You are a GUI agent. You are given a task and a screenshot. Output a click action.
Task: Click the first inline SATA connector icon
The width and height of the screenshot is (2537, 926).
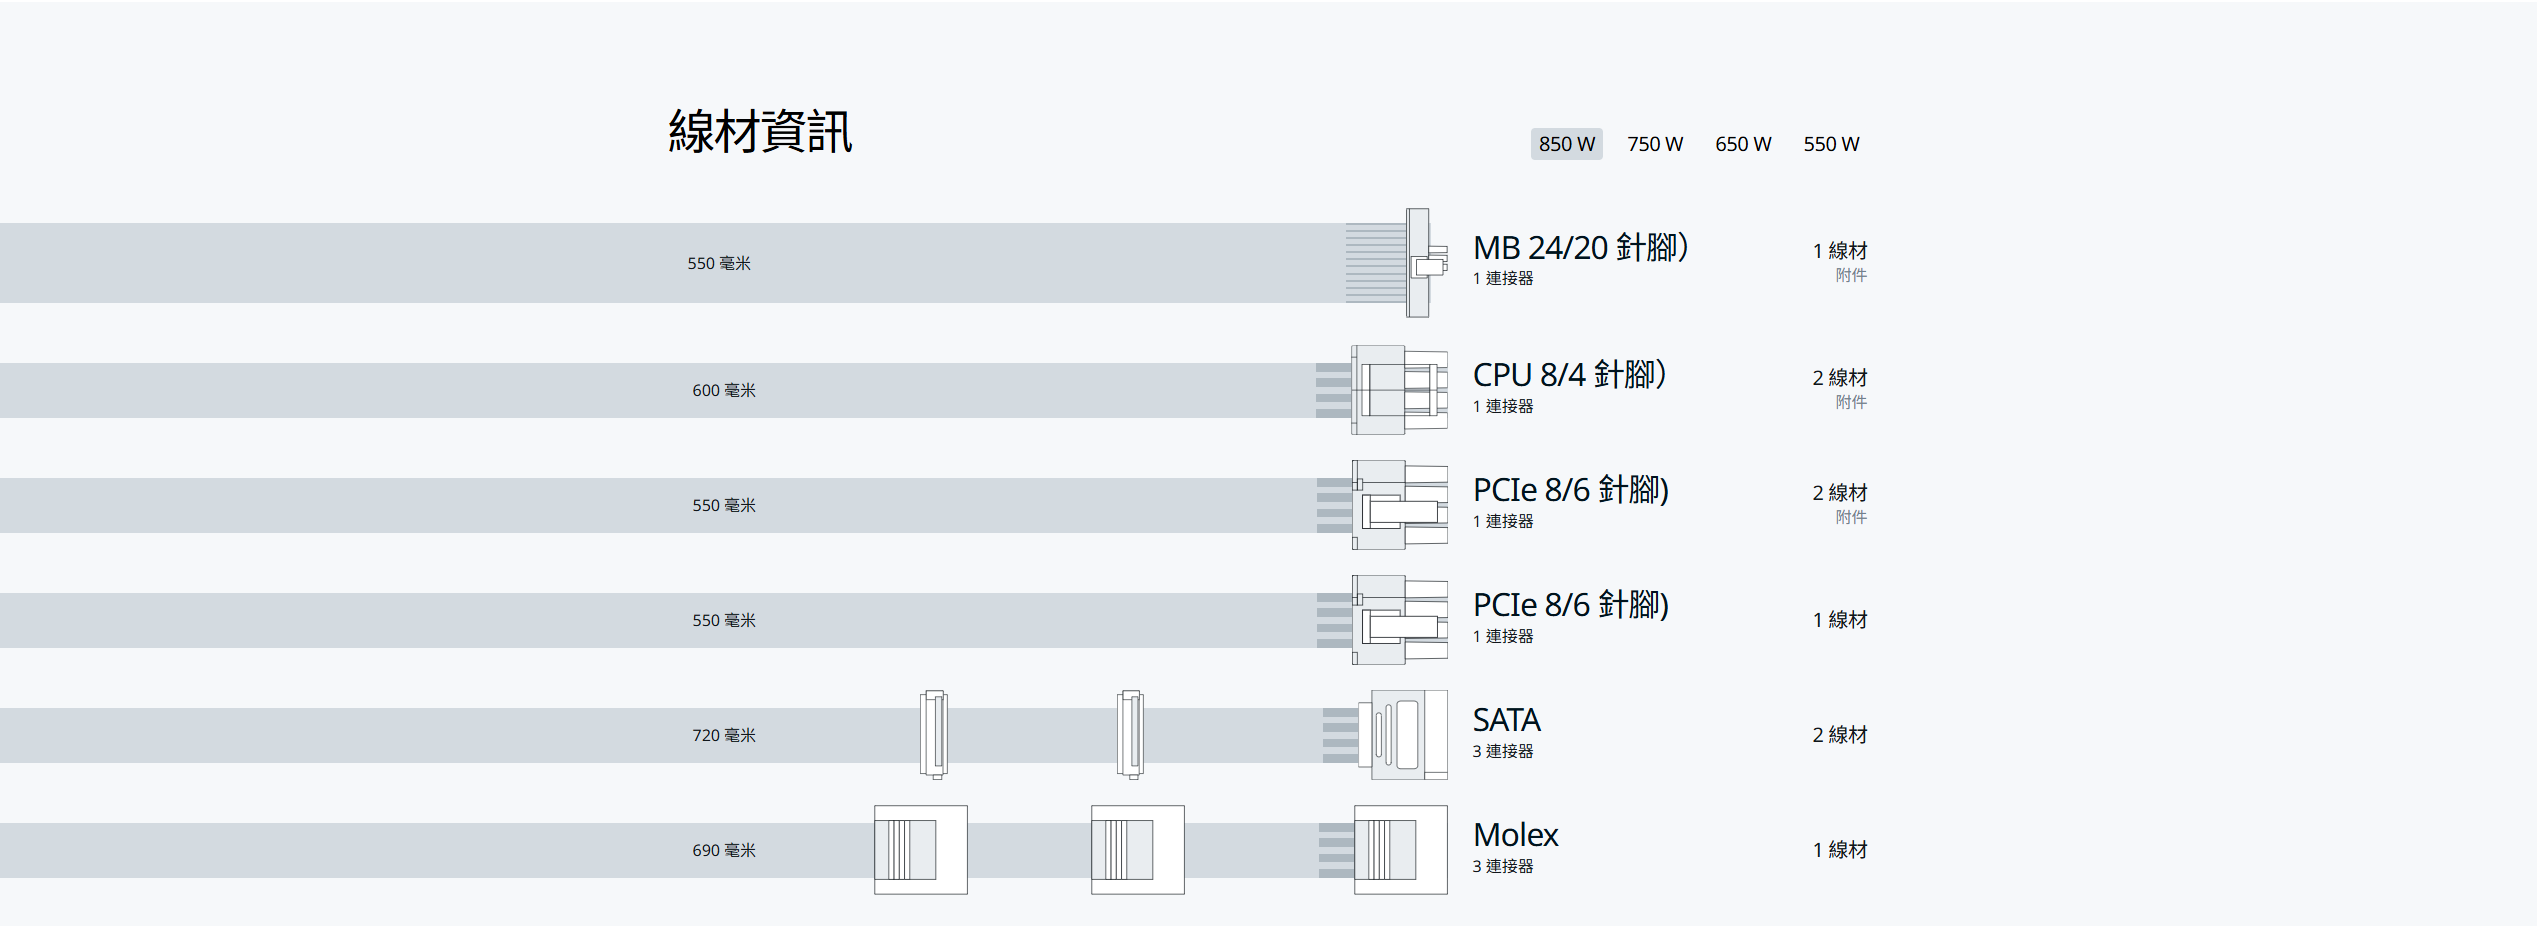(x=934, y=735)
